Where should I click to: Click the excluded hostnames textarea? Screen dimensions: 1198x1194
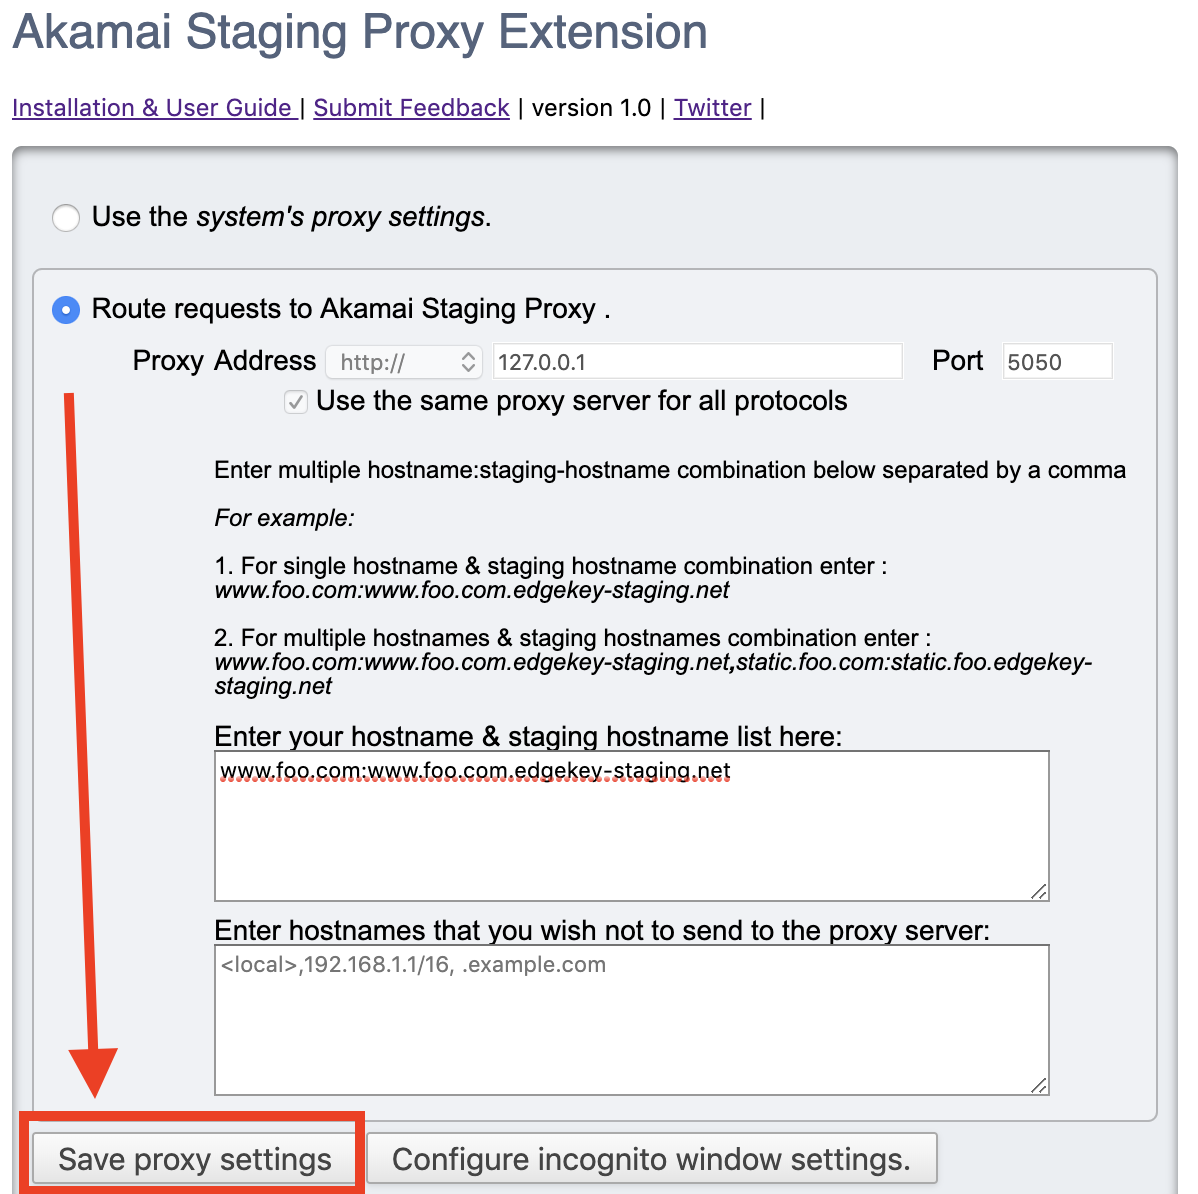[x=630, y=1020]
